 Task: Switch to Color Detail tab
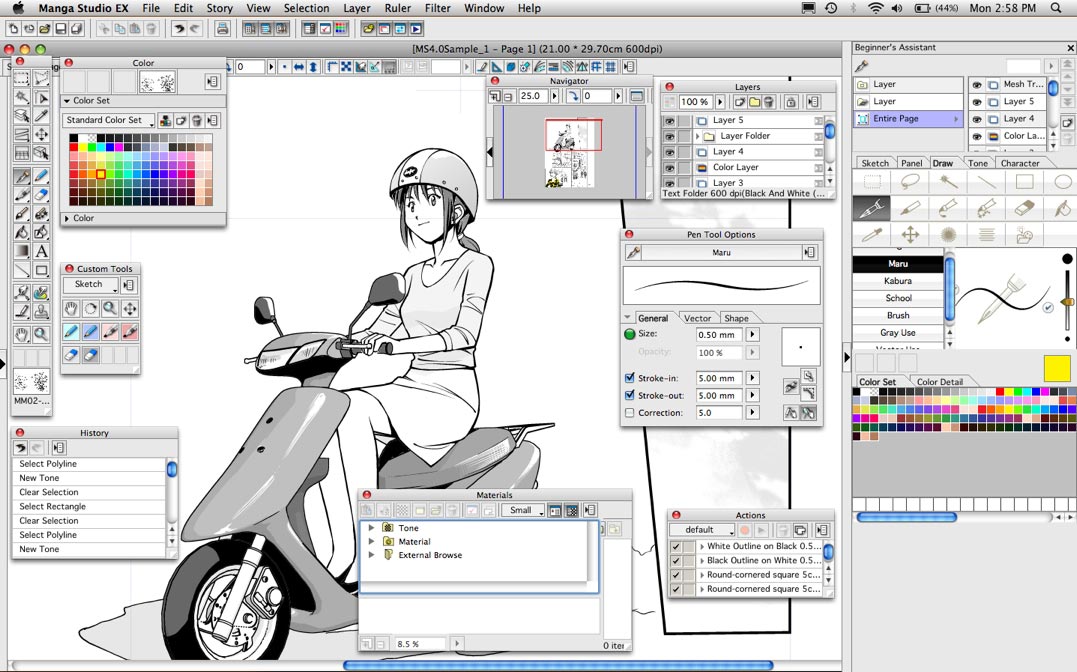(x=940, y=381)
